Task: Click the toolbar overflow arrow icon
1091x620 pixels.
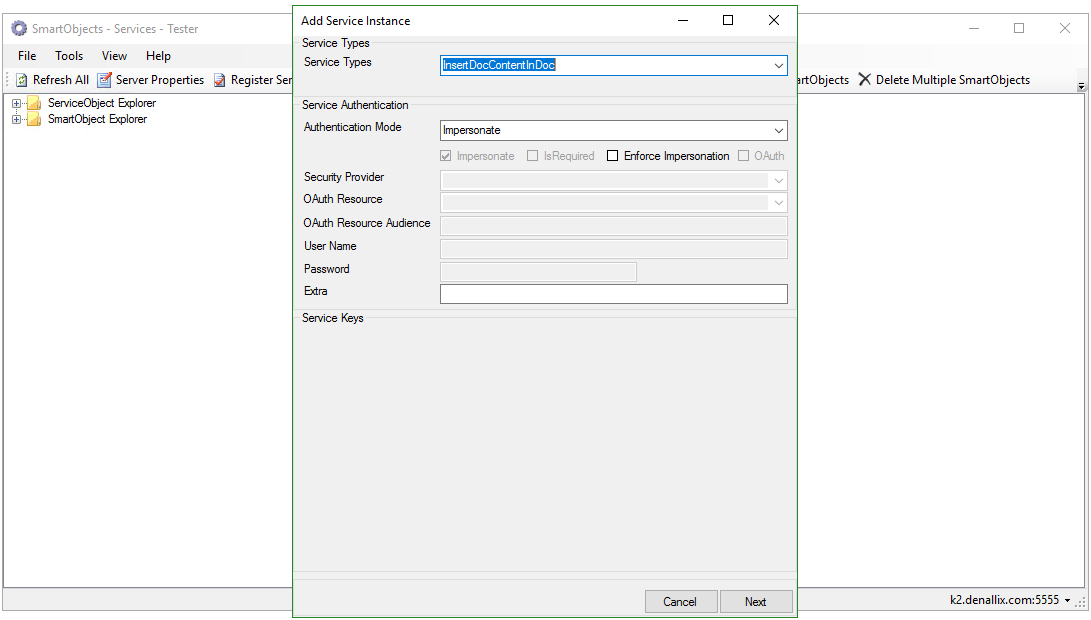Action: pyautogui.click(x=1081, y=87)
